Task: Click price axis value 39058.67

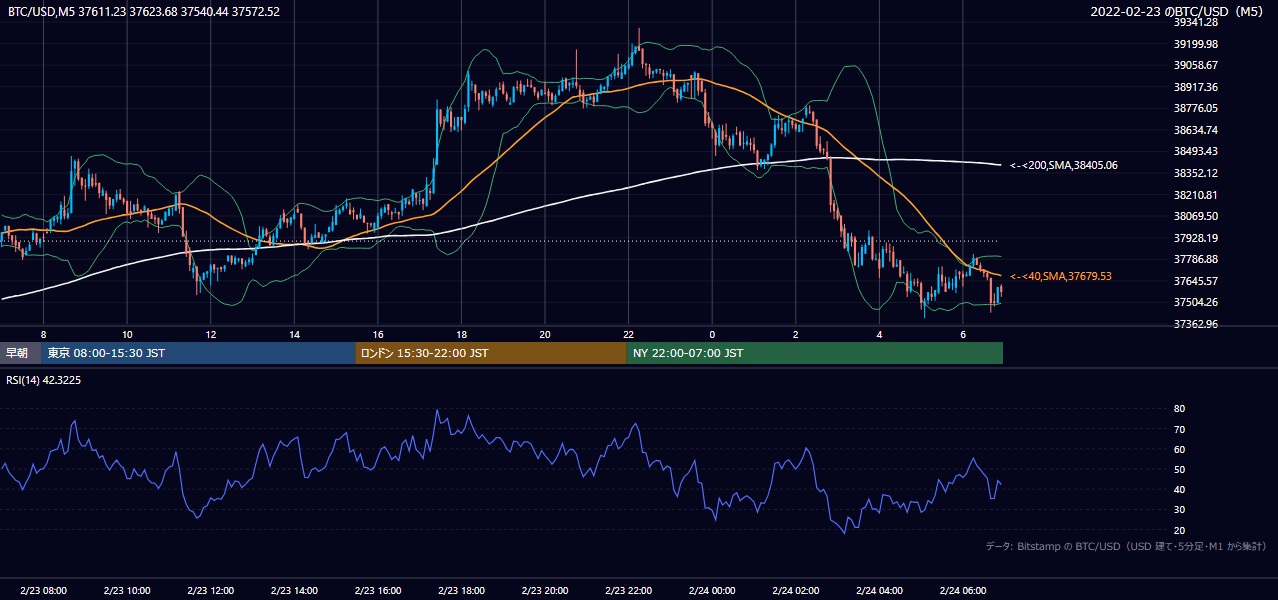Action: [1195, 65]
